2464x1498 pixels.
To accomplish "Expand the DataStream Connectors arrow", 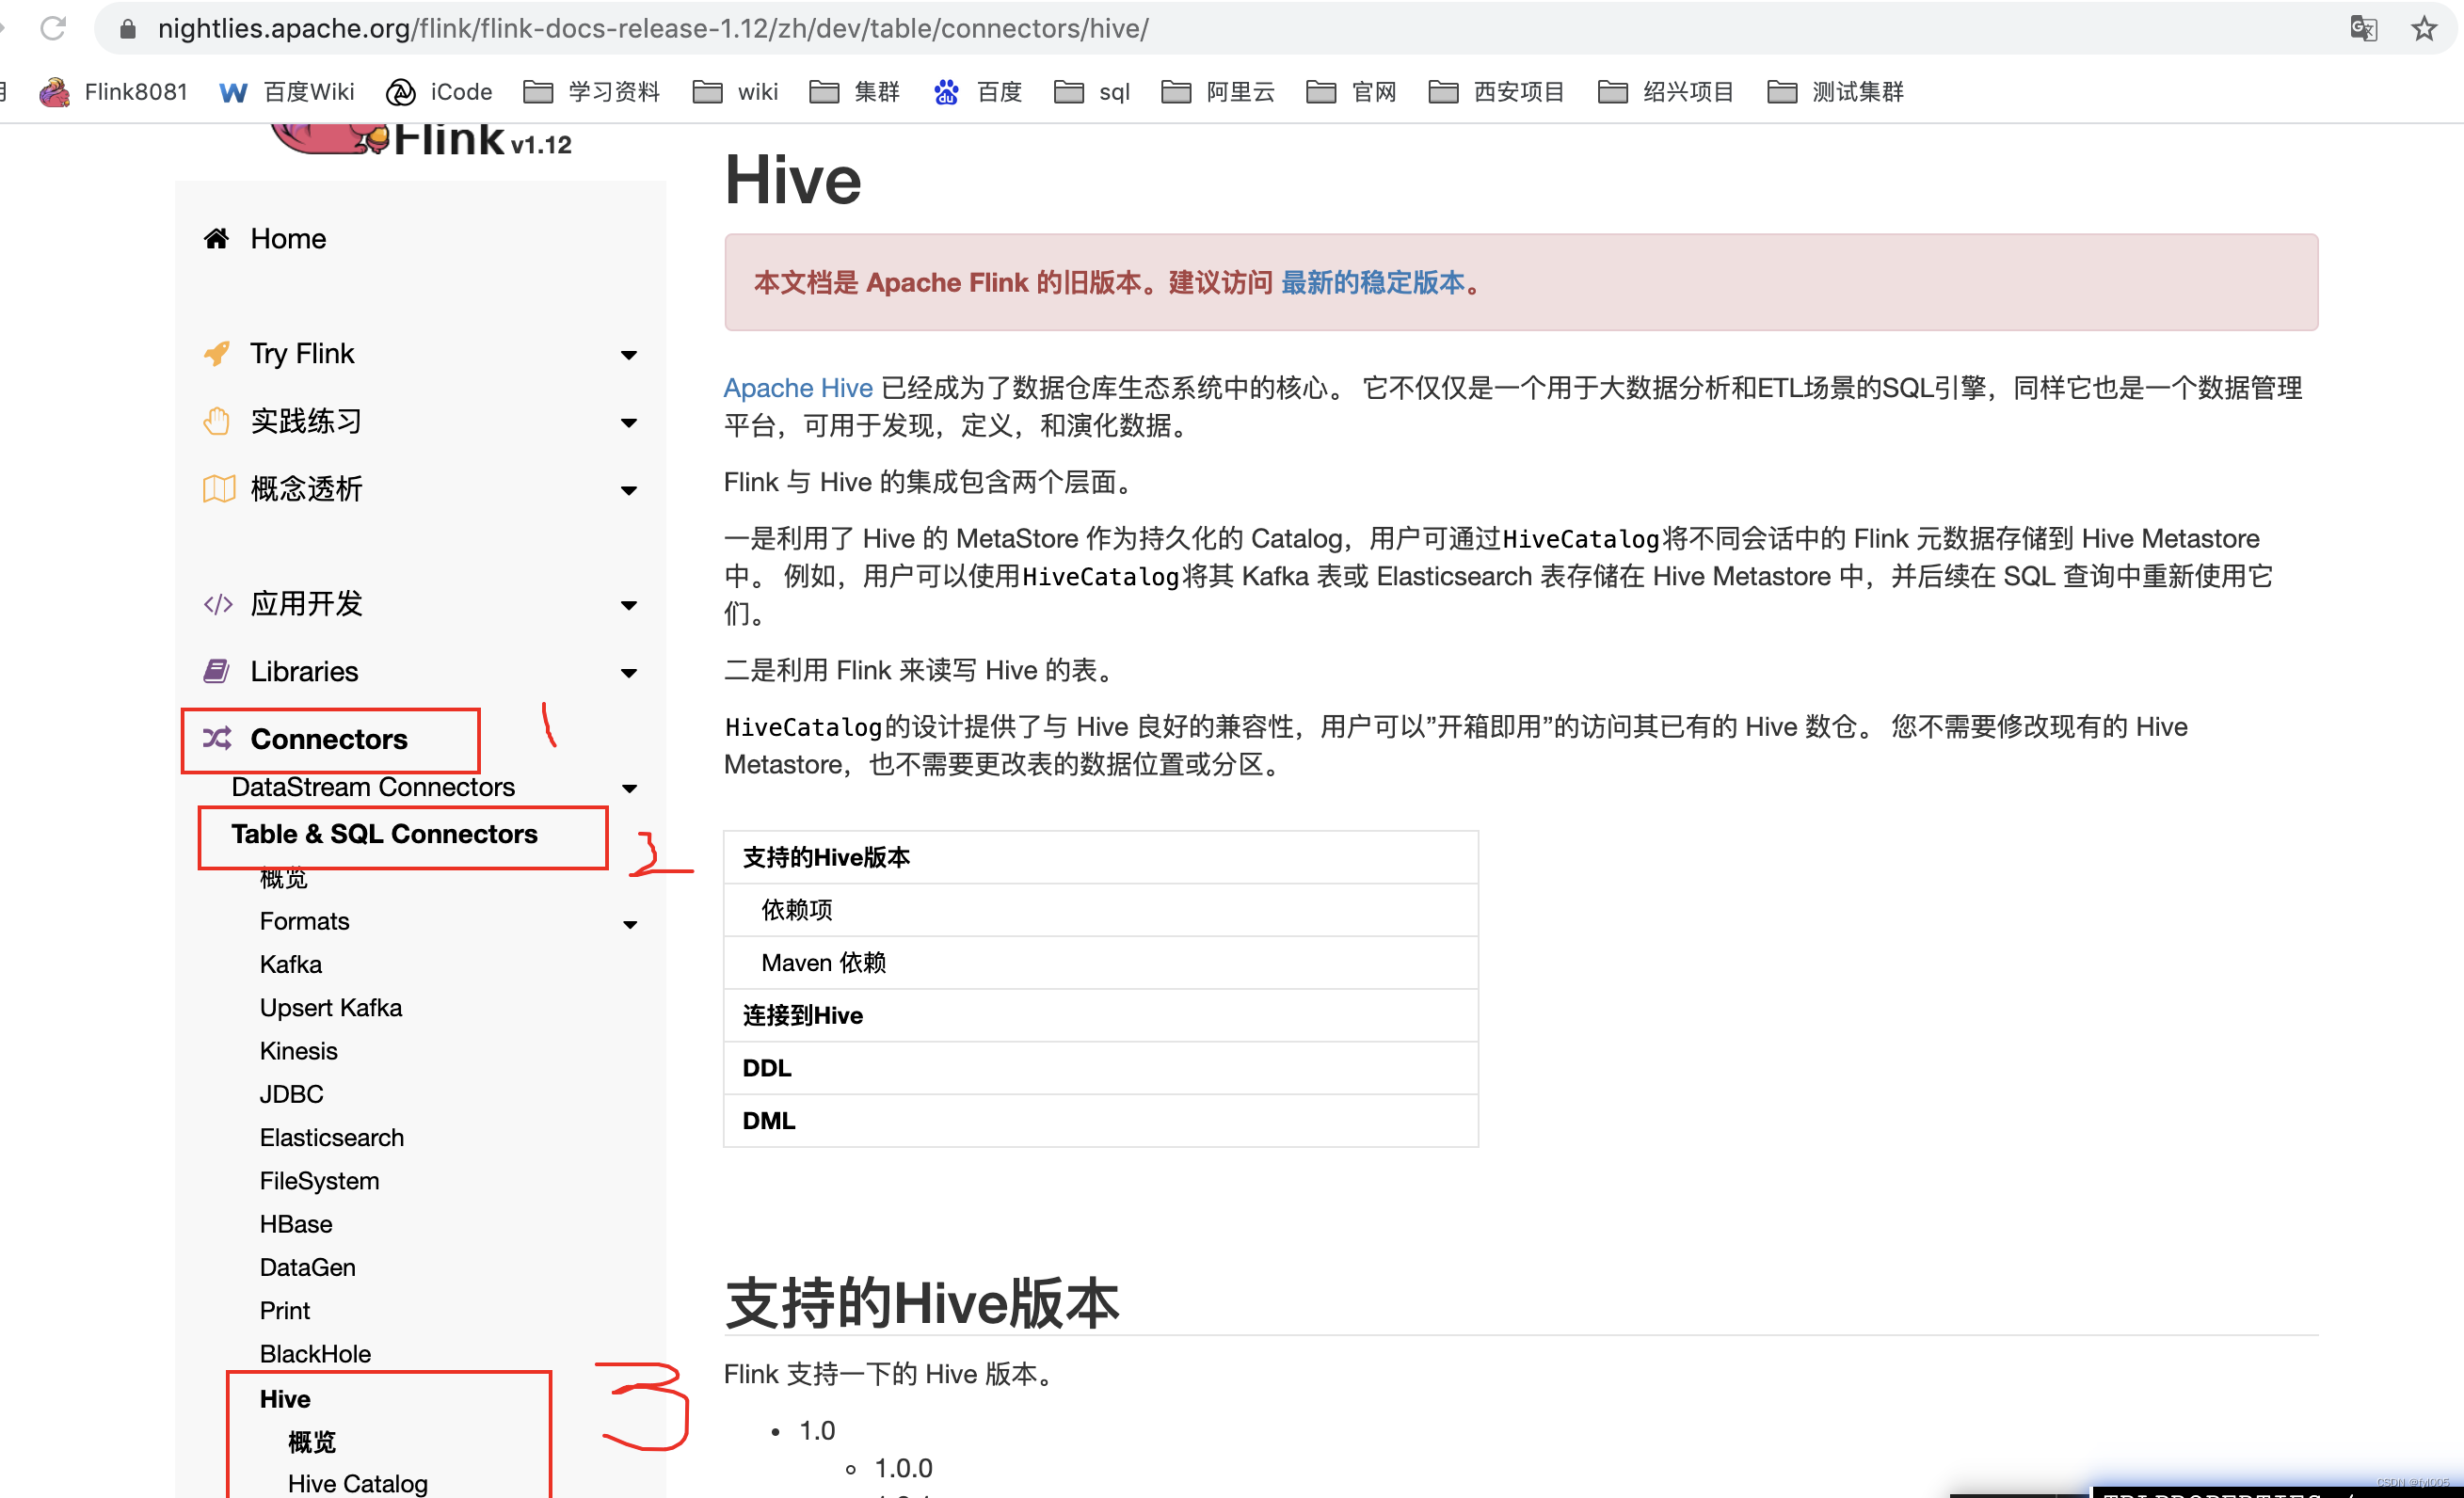I will tap(630, 789).
